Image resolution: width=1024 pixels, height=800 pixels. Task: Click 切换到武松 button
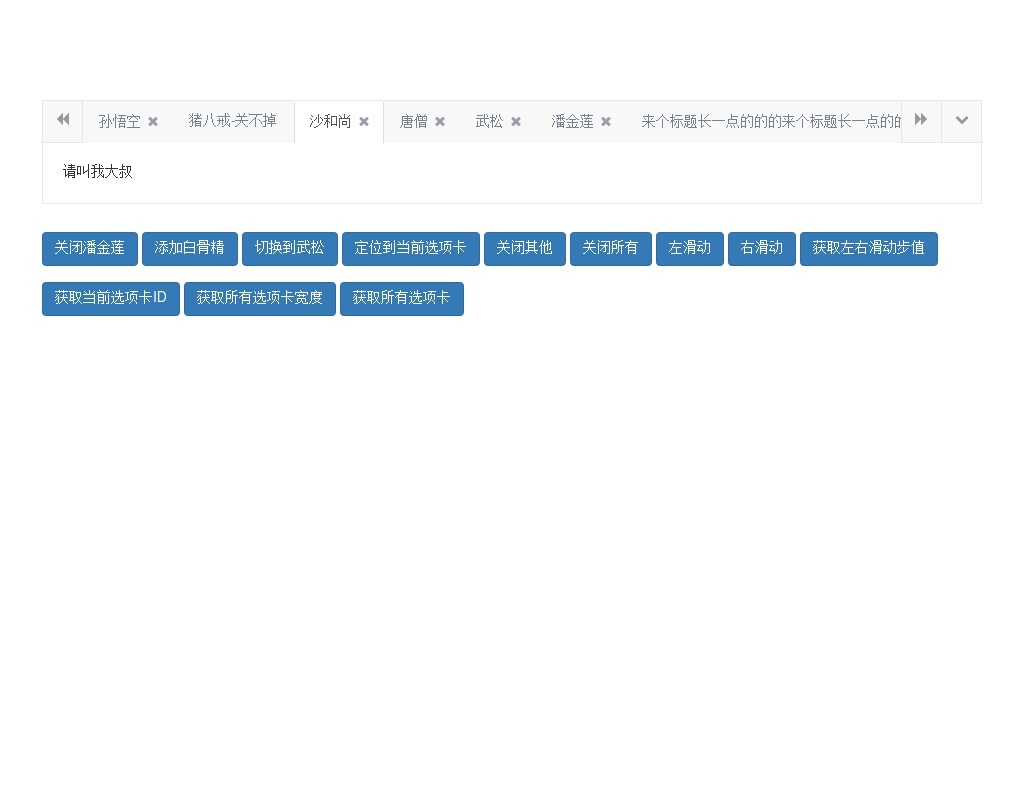click(x=290, y=248)
